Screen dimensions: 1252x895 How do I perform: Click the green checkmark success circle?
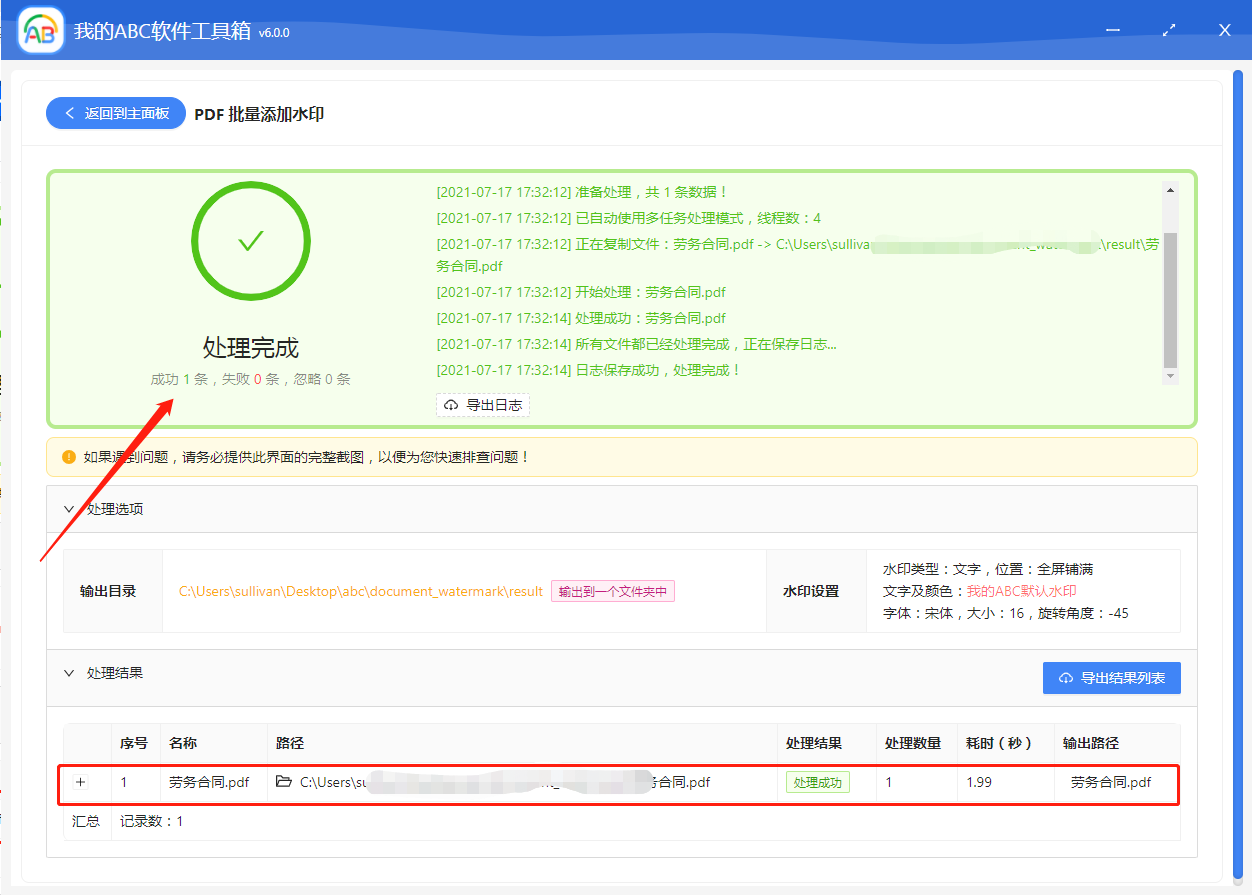250,240
